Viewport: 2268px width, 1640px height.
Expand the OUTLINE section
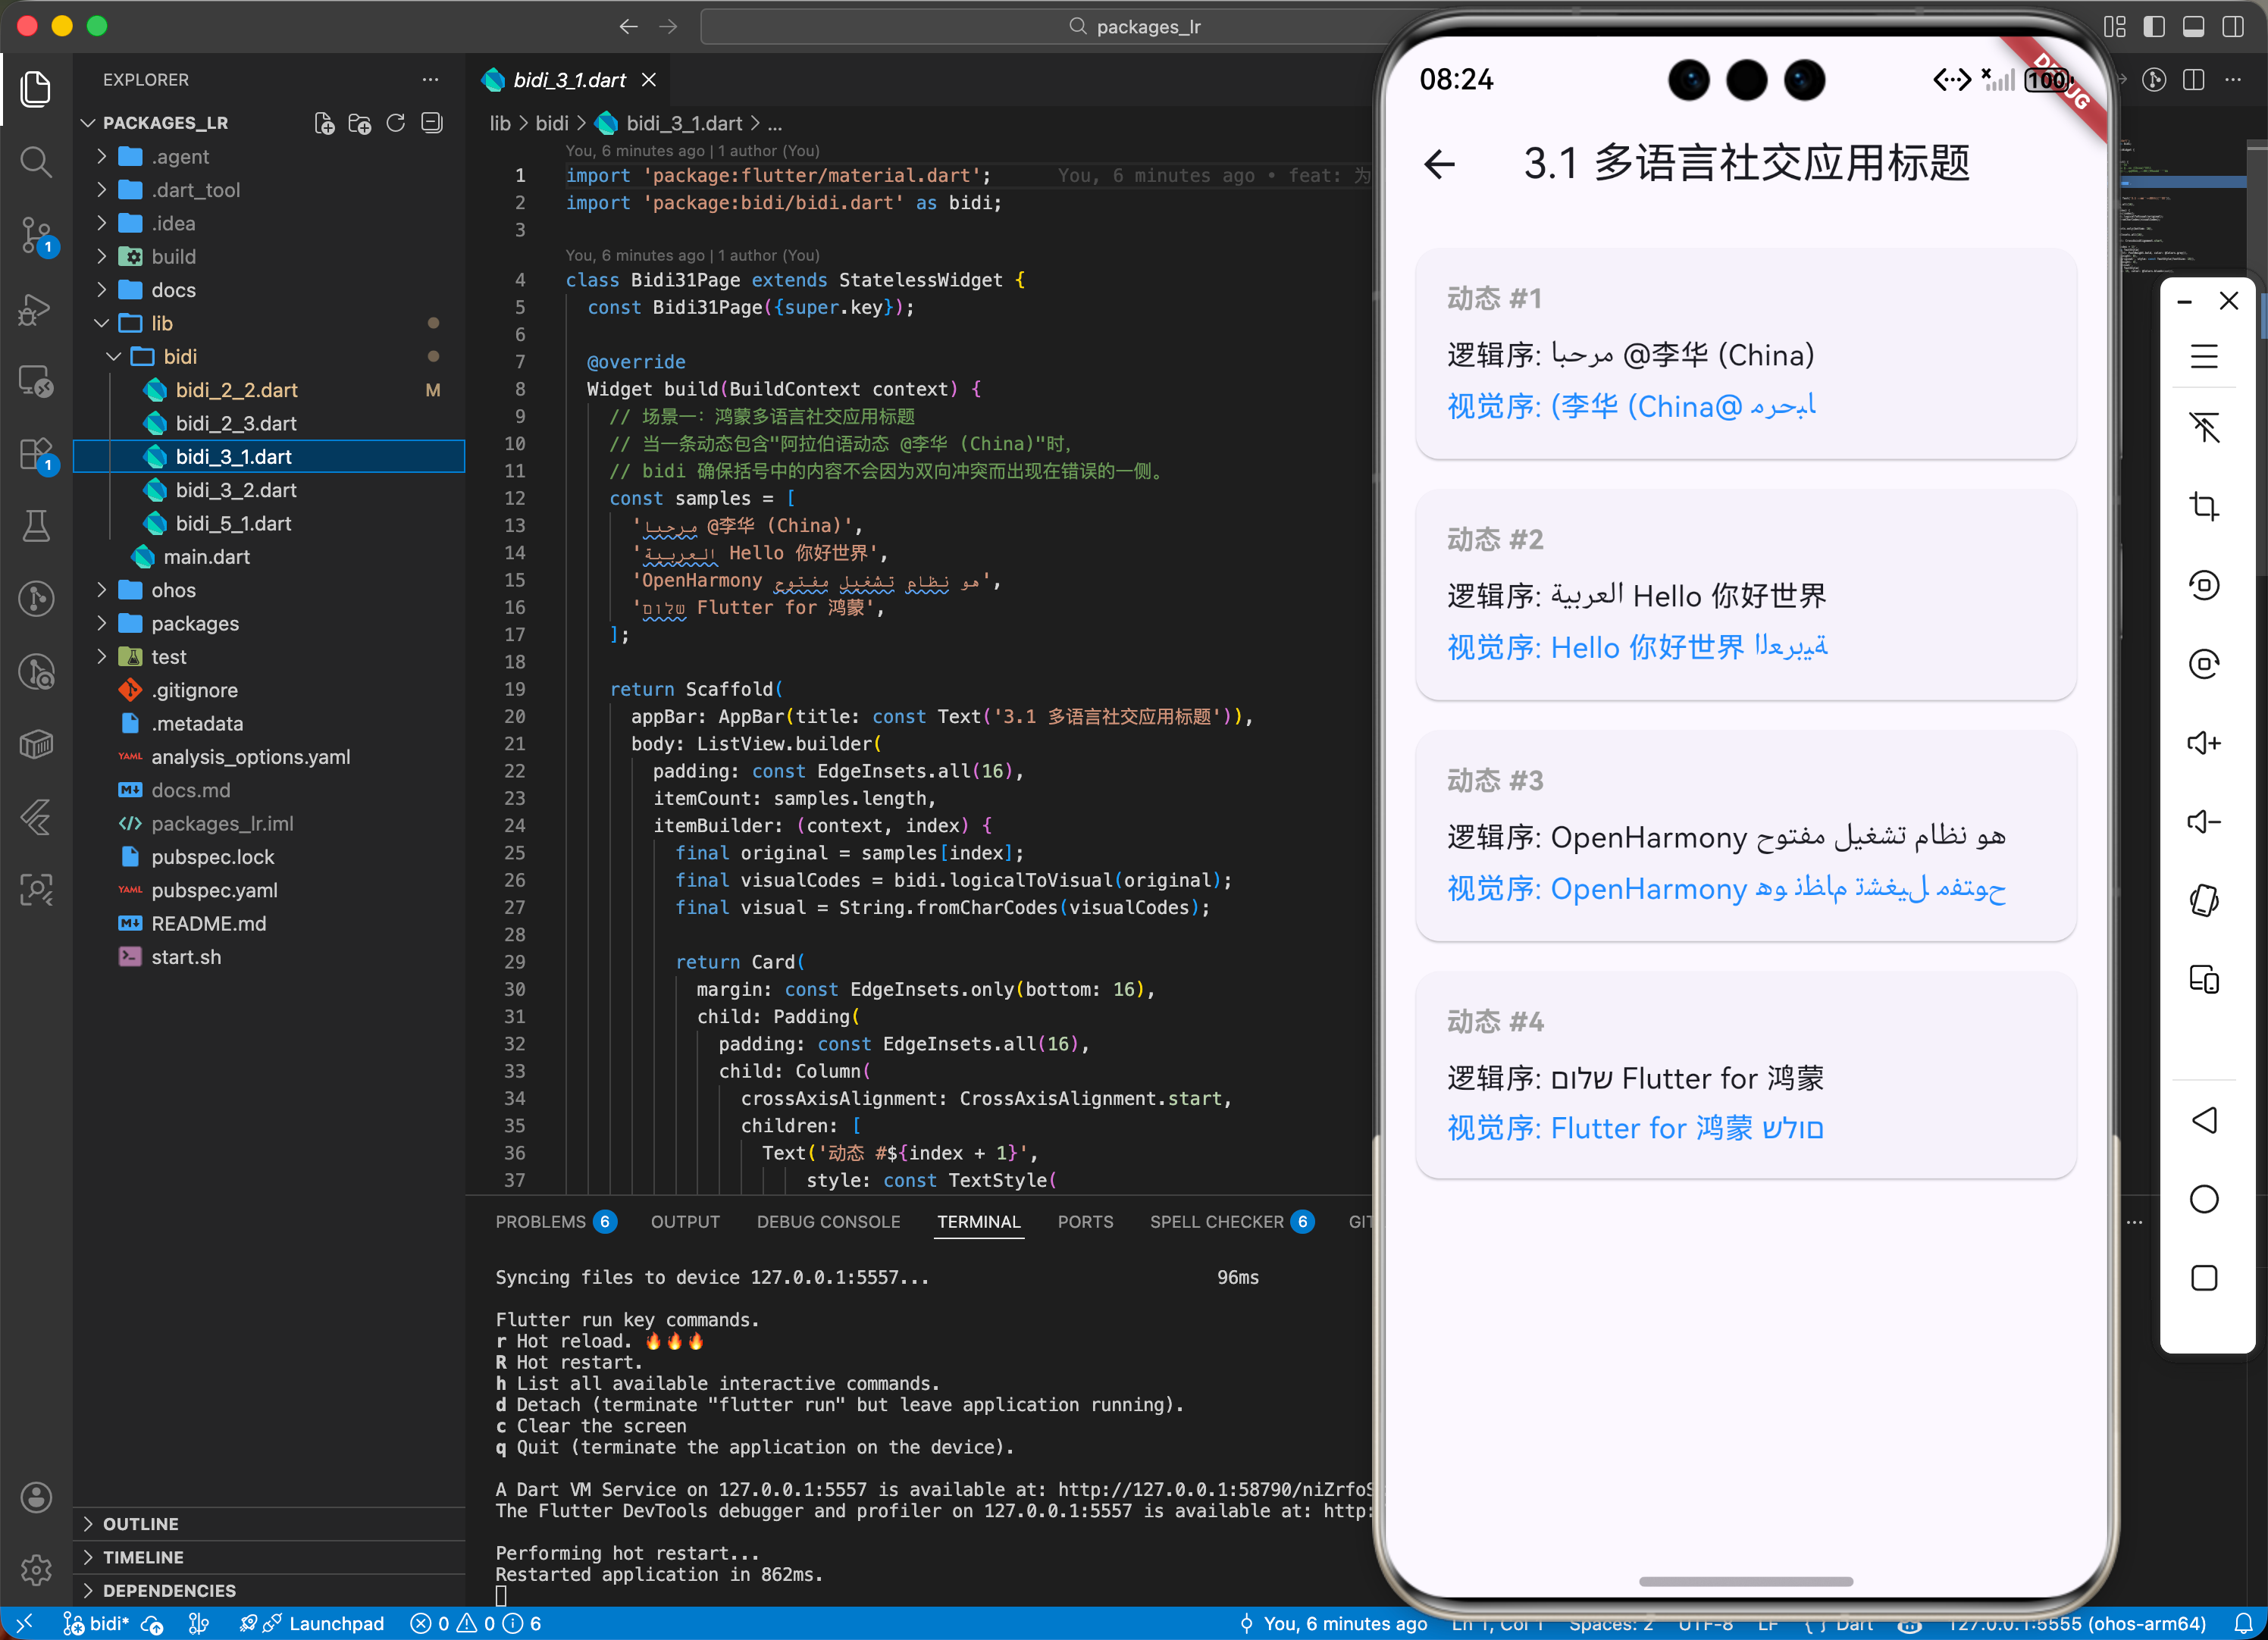click(x=140, y=1523)
